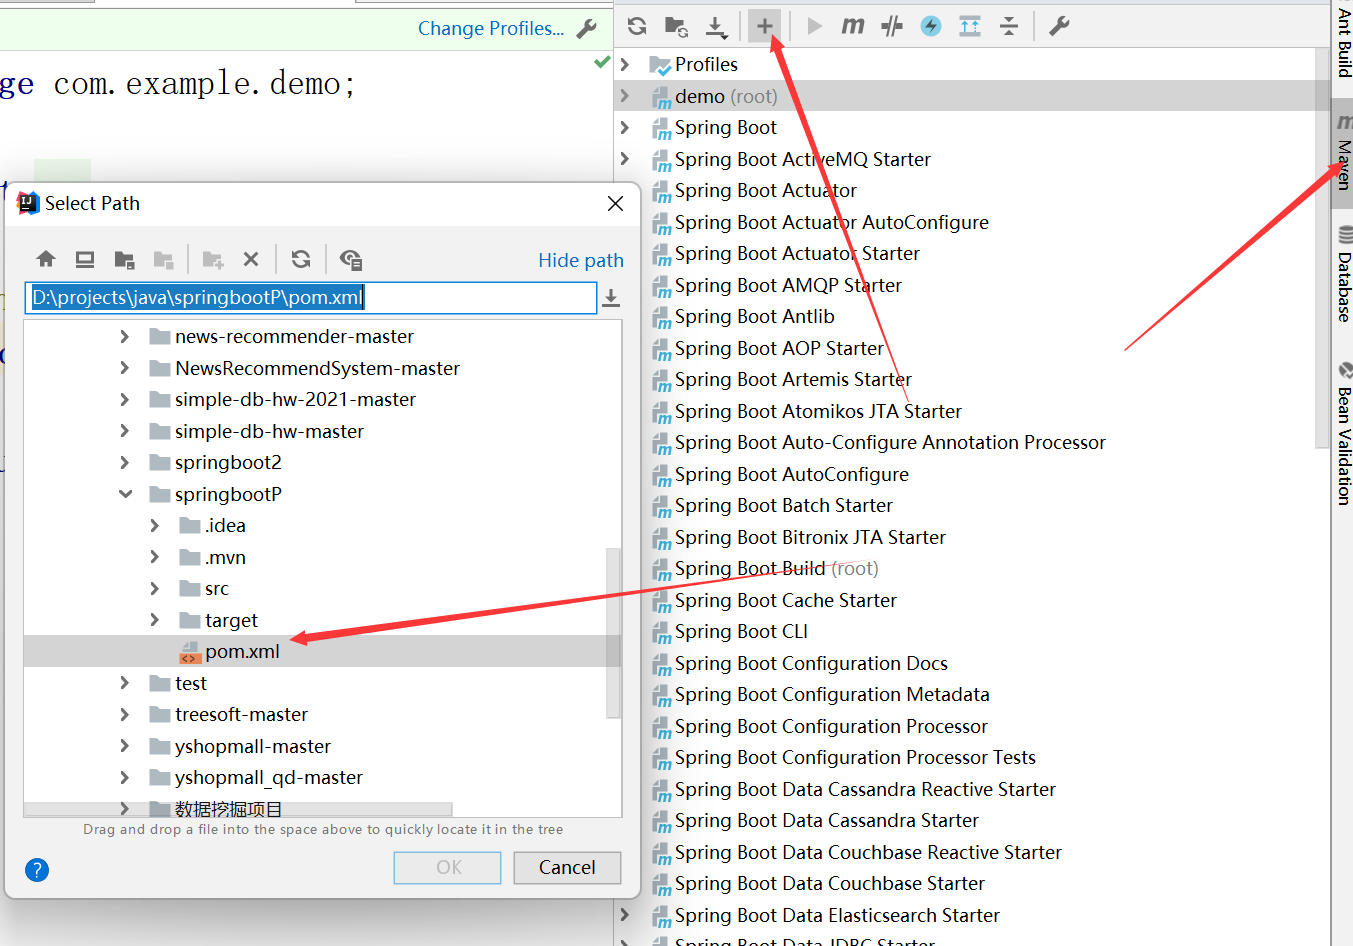1353x946 pixels.
Task: Expand the news-recommender-master folder
Action: pyautogui.click(x=124, y=337)
